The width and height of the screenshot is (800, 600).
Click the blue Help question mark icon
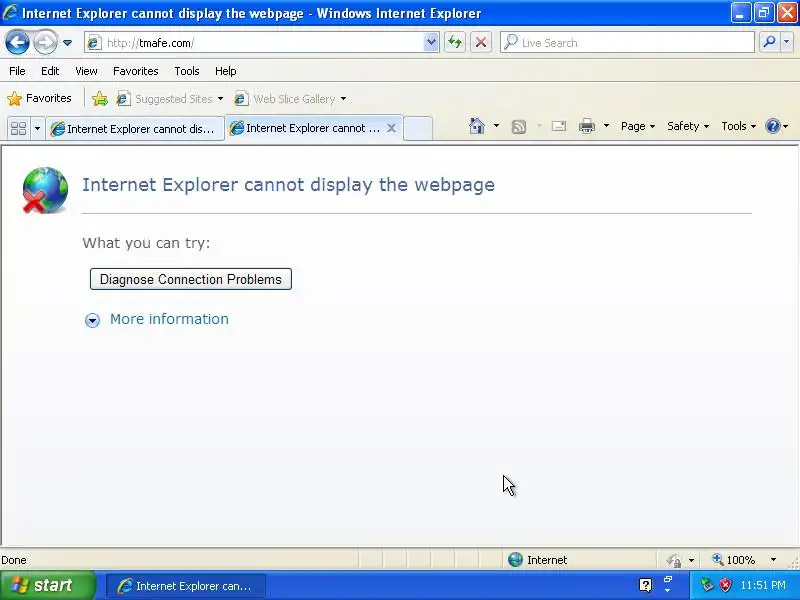pyautogui.click(x=773, y=126)
